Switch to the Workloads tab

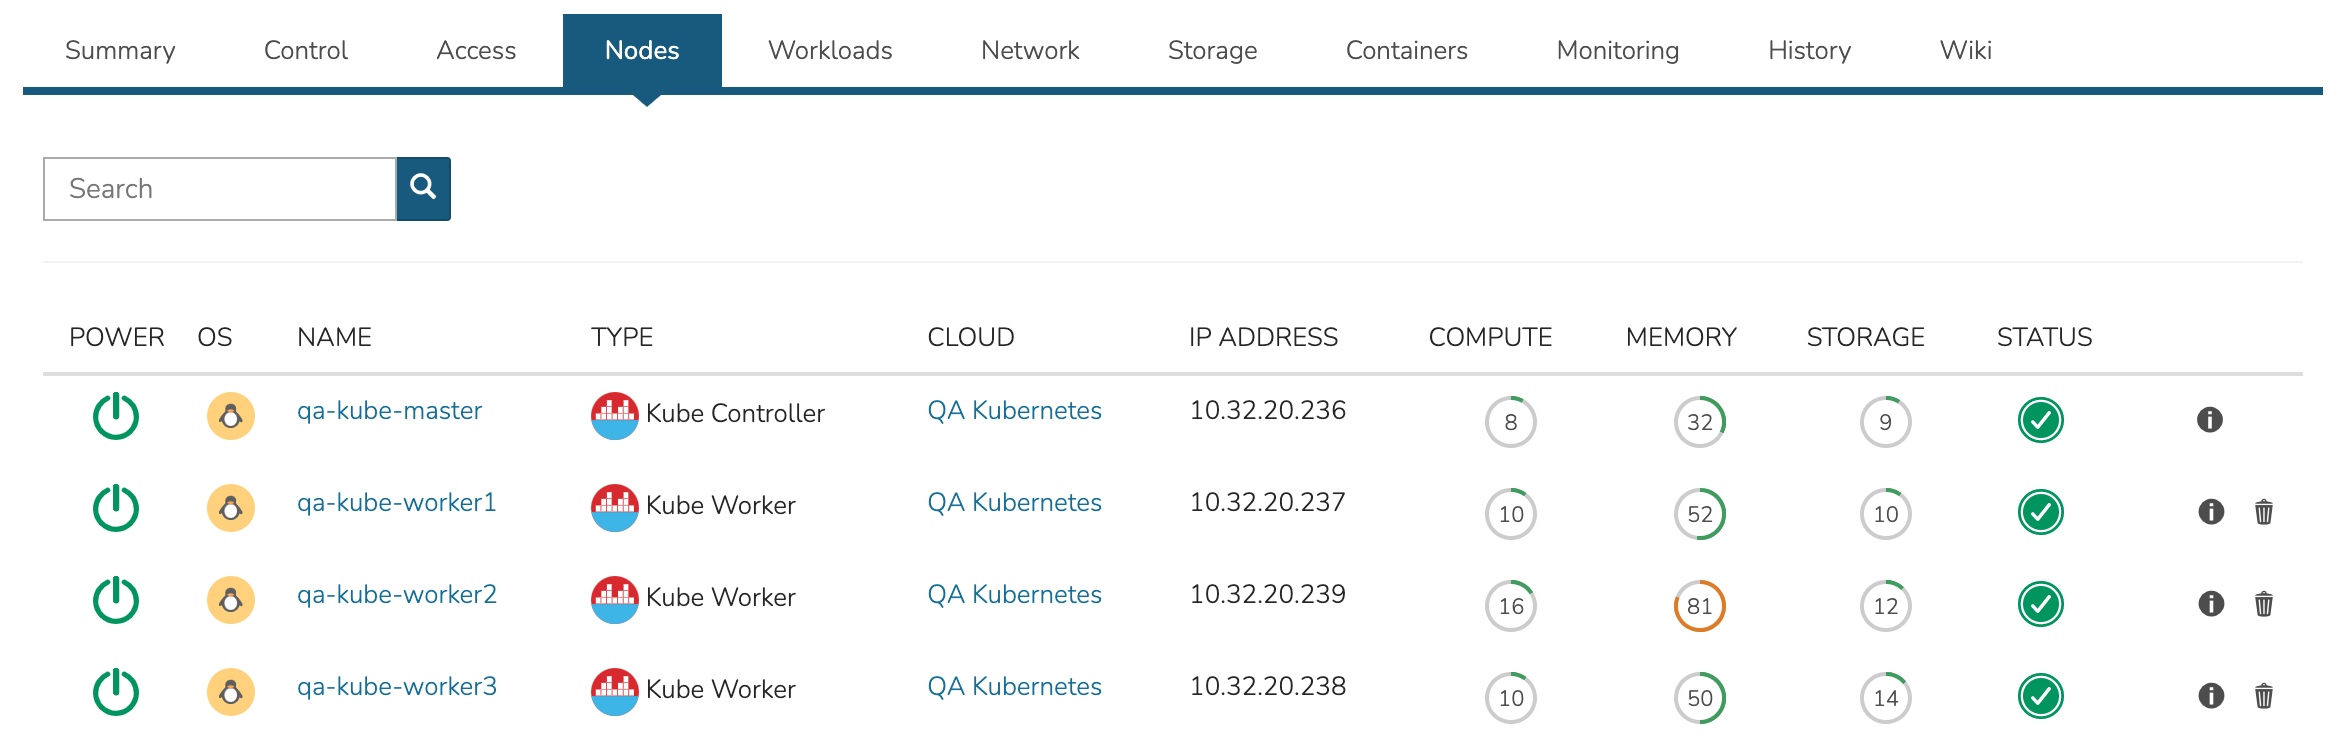[829, 50]
